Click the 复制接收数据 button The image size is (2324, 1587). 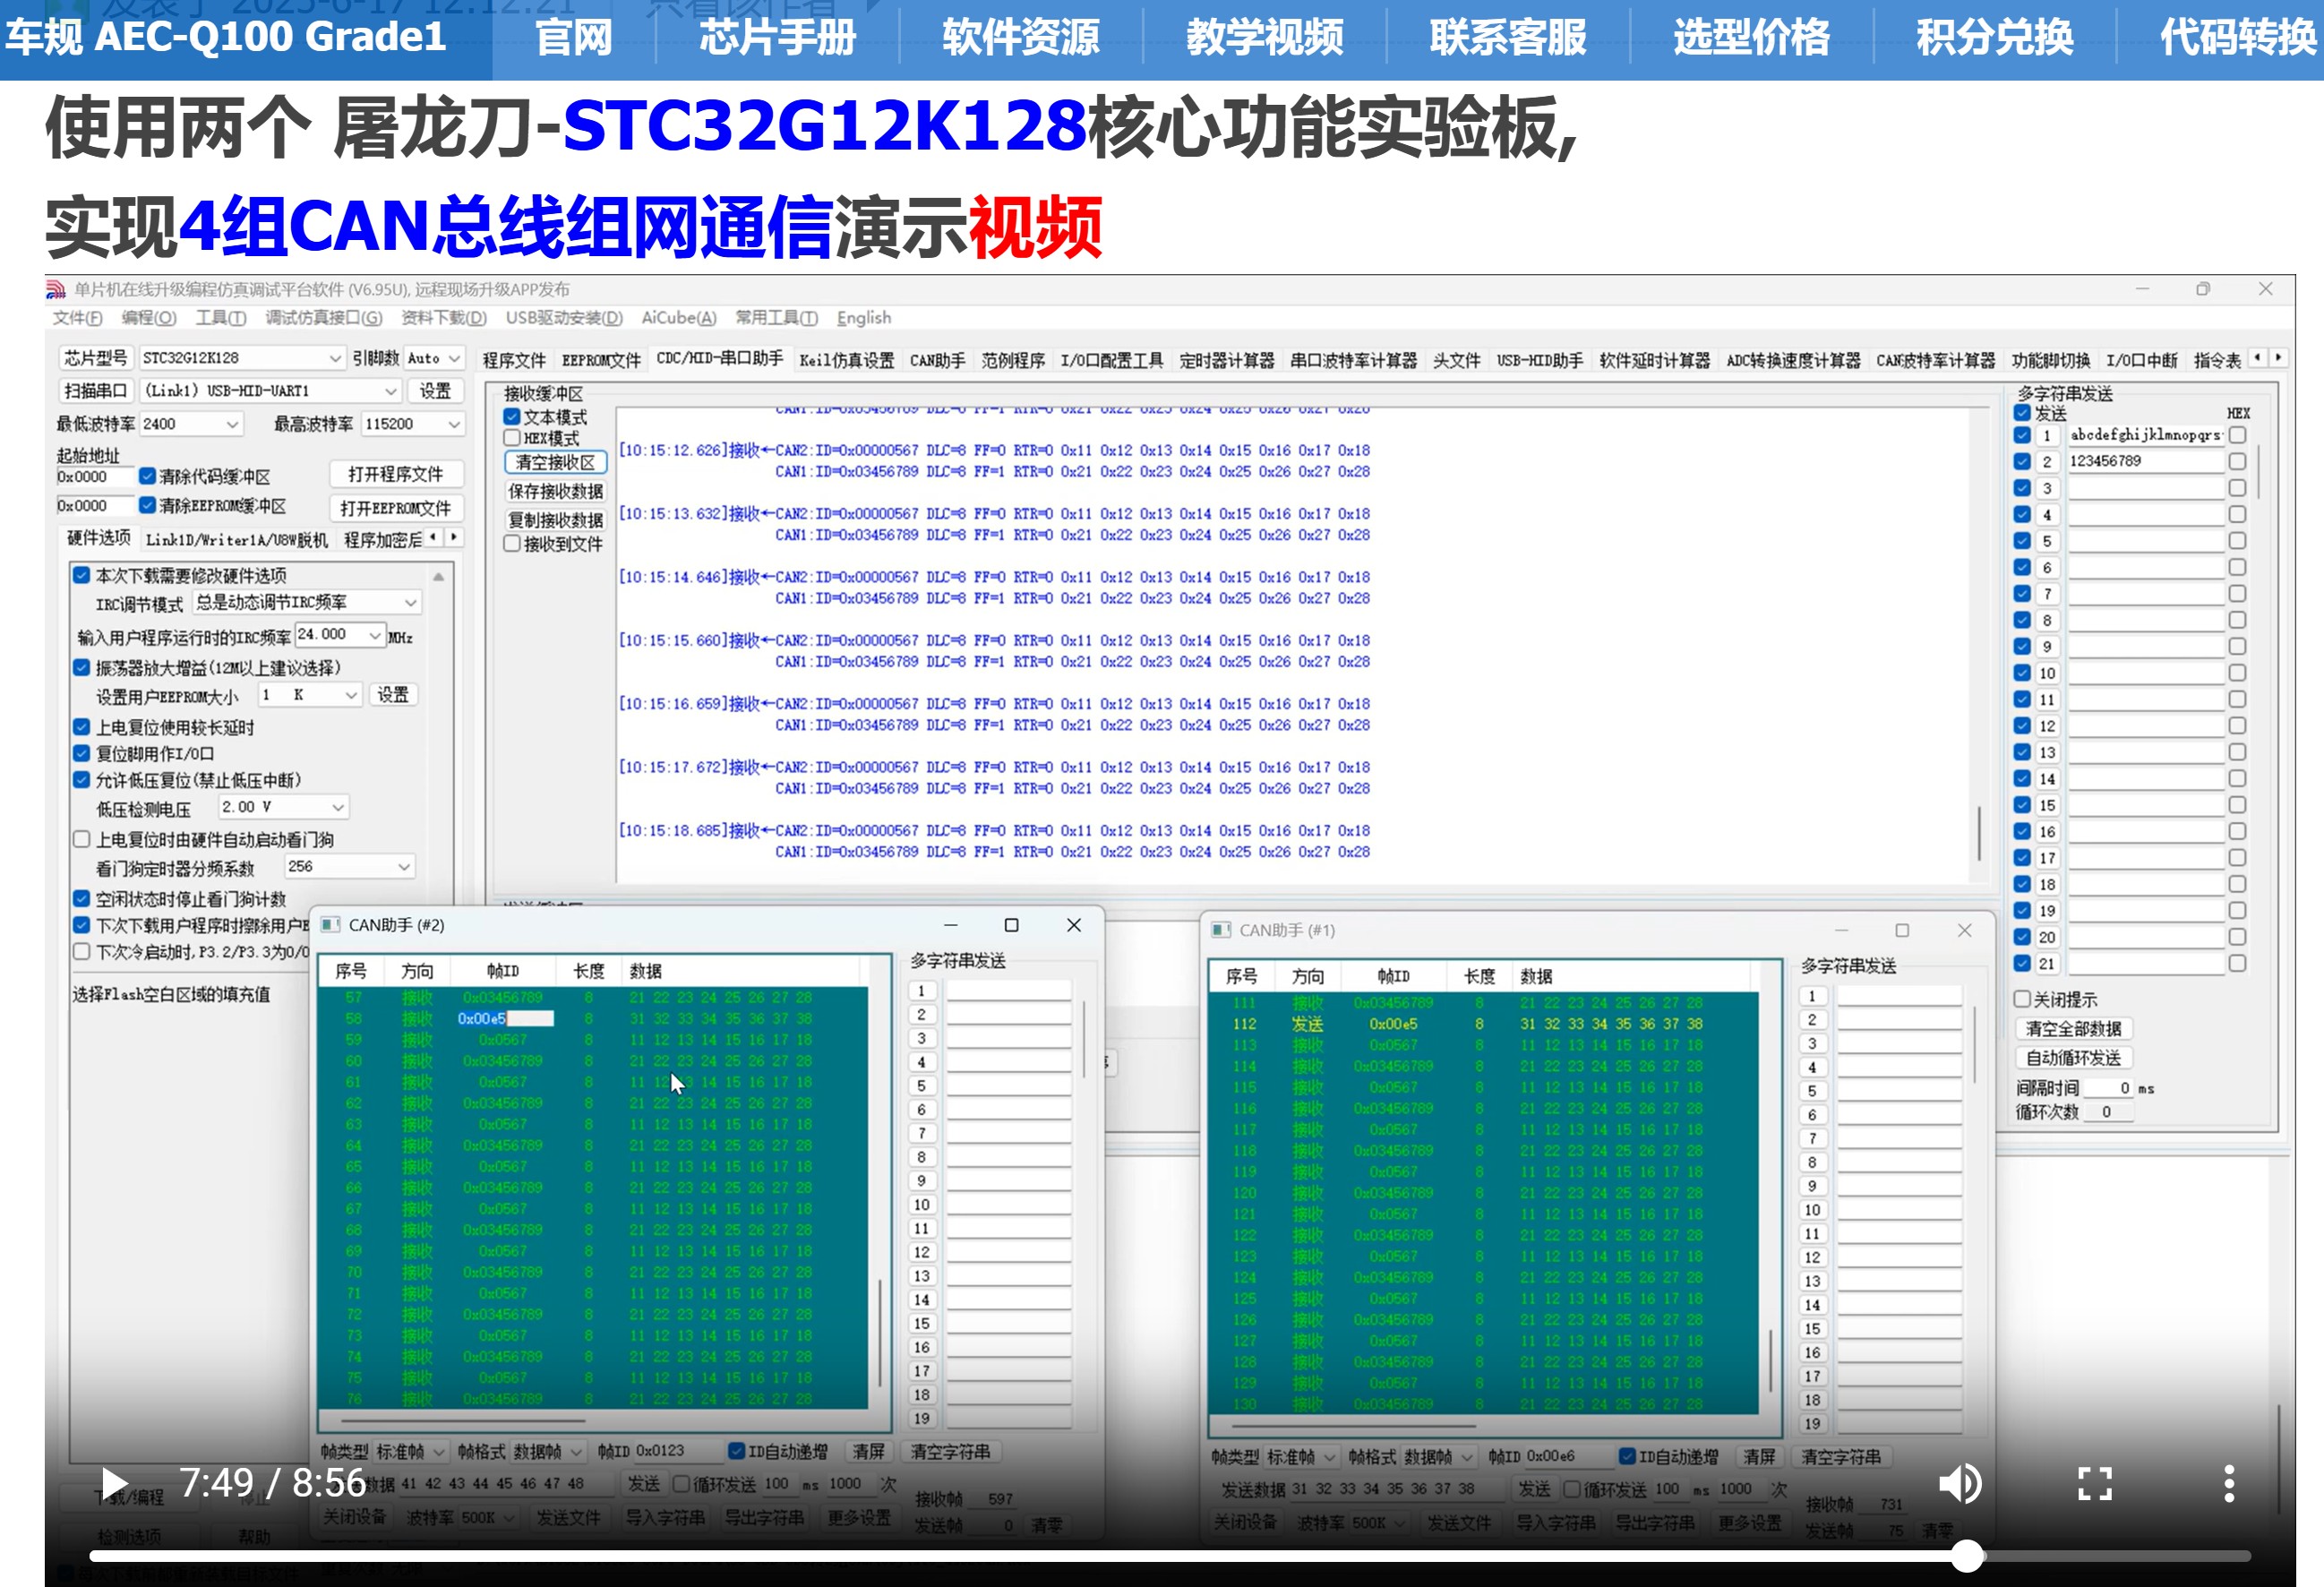pos(555,520)
